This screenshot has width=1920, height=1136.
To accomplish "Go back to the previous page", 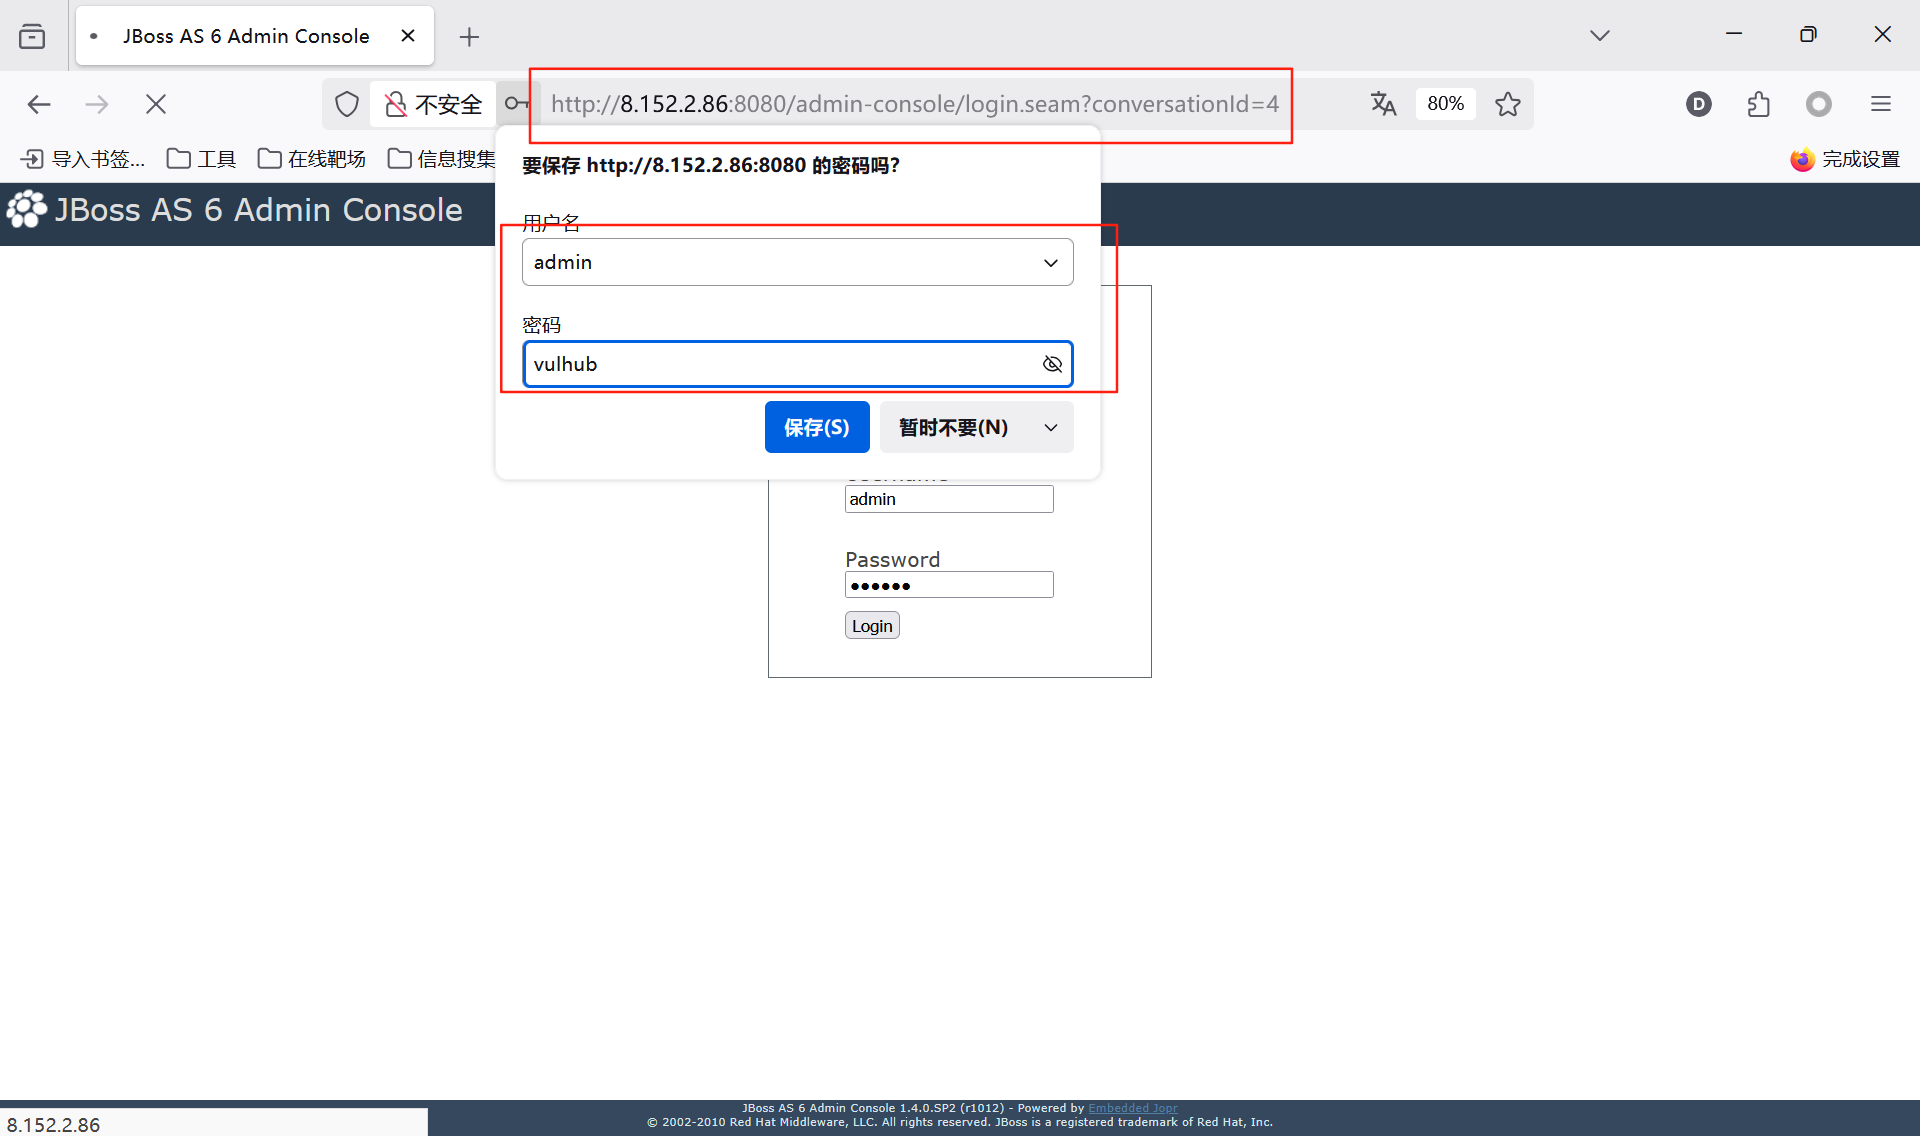I will pyautogui.click(x=39, y=104).
